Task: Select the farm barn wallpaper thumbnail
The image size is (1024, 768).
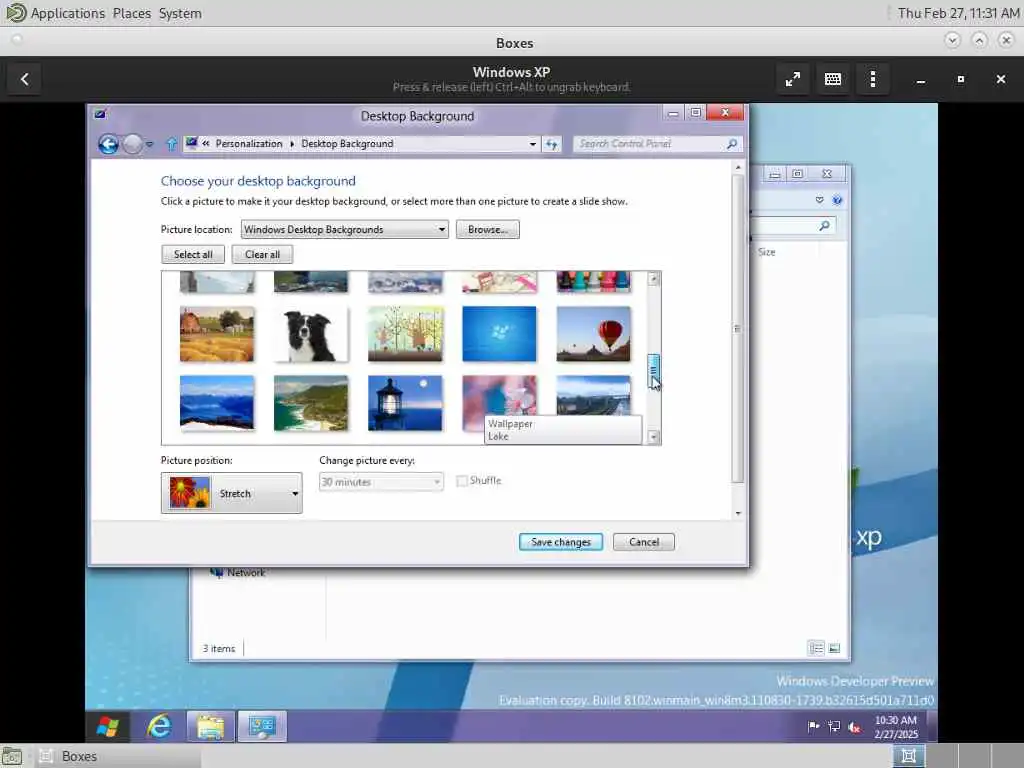Action: 217,334
